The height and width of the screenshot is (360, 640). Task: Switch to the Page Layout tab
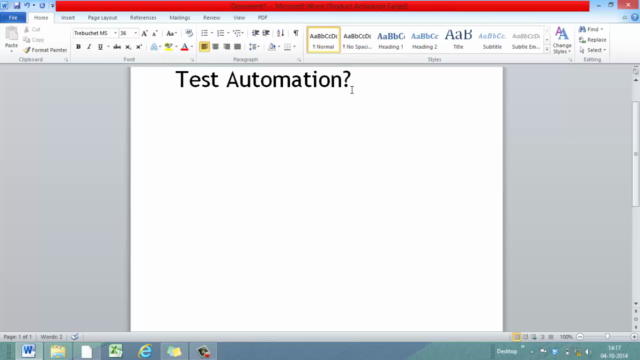[102, 18]
